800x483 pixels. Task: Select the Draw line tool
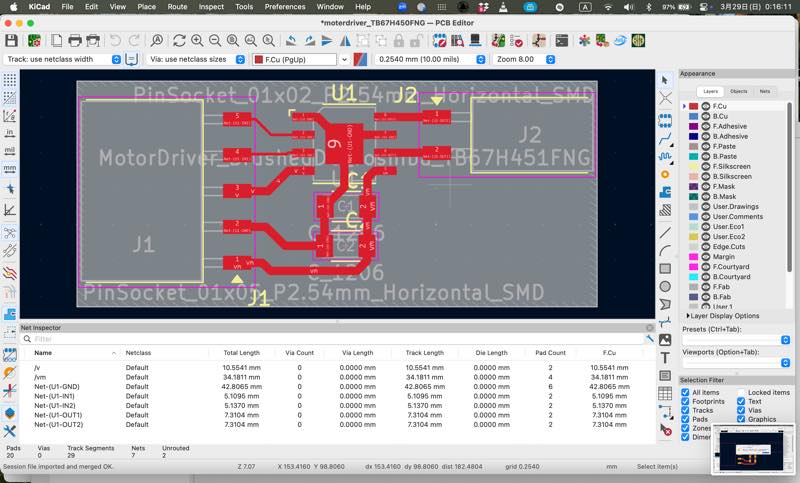[665, 233]
